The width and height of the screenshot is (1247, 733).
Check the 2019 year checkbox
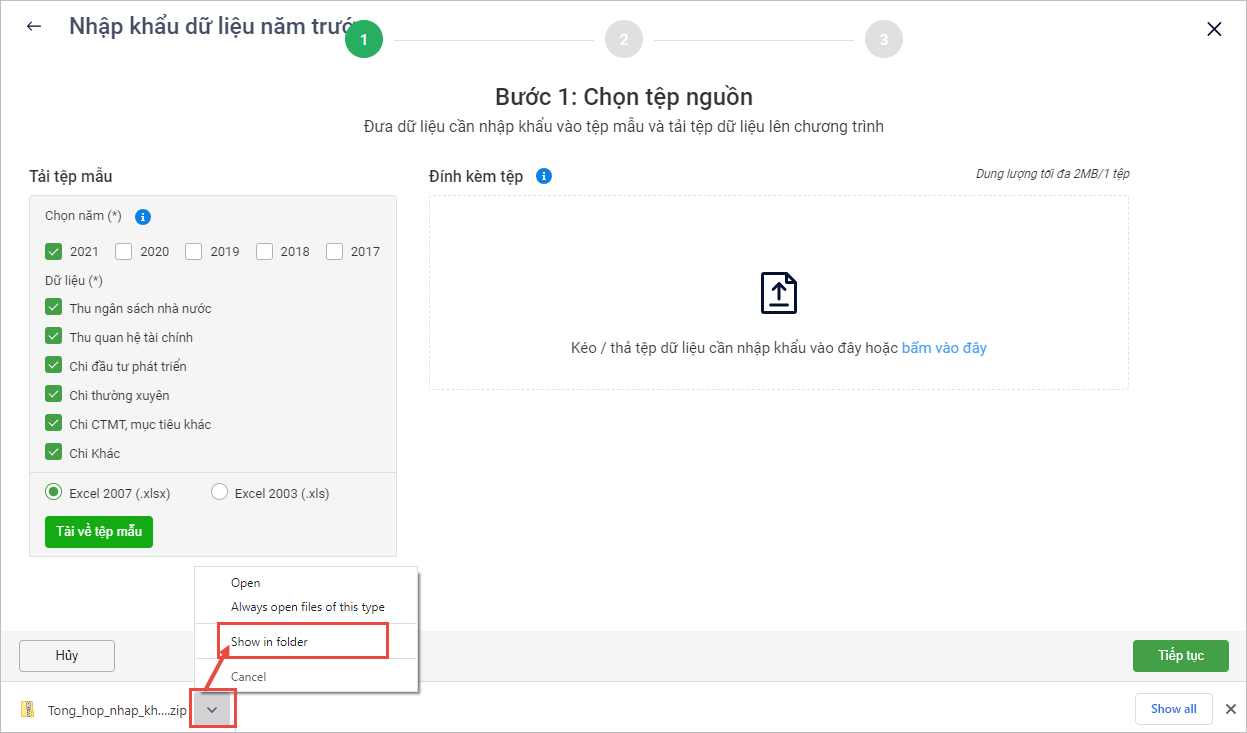click(x=194, y=252)
